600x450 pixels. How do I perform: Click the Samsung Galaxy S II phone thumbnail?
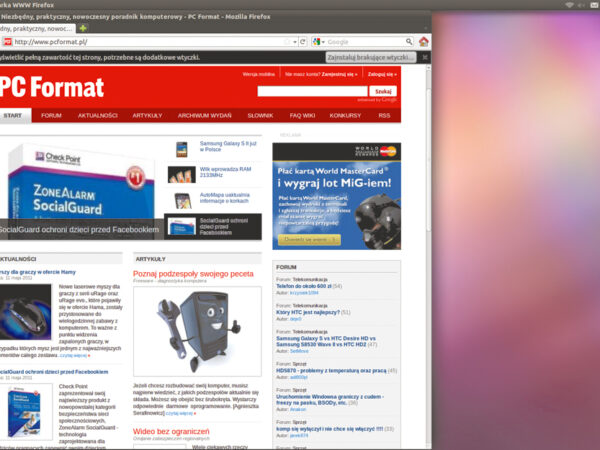(x=182, y=149)
